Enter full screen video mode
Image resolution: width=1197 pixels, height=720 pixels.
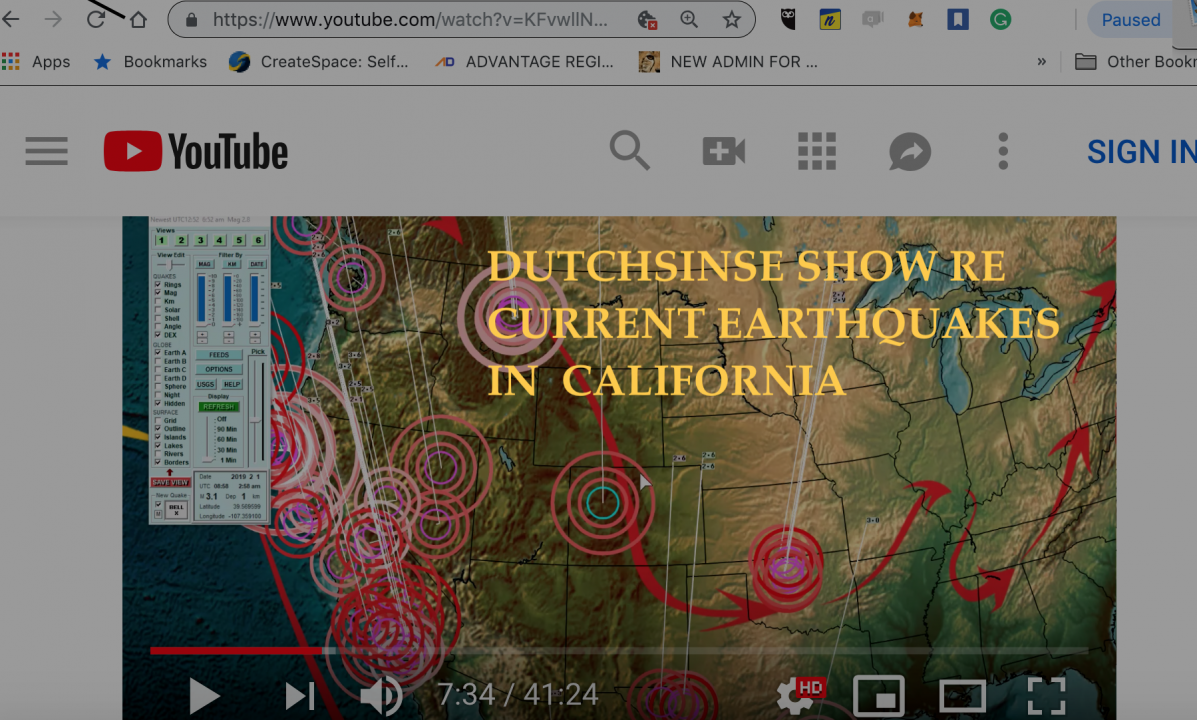click(1046, 696)
